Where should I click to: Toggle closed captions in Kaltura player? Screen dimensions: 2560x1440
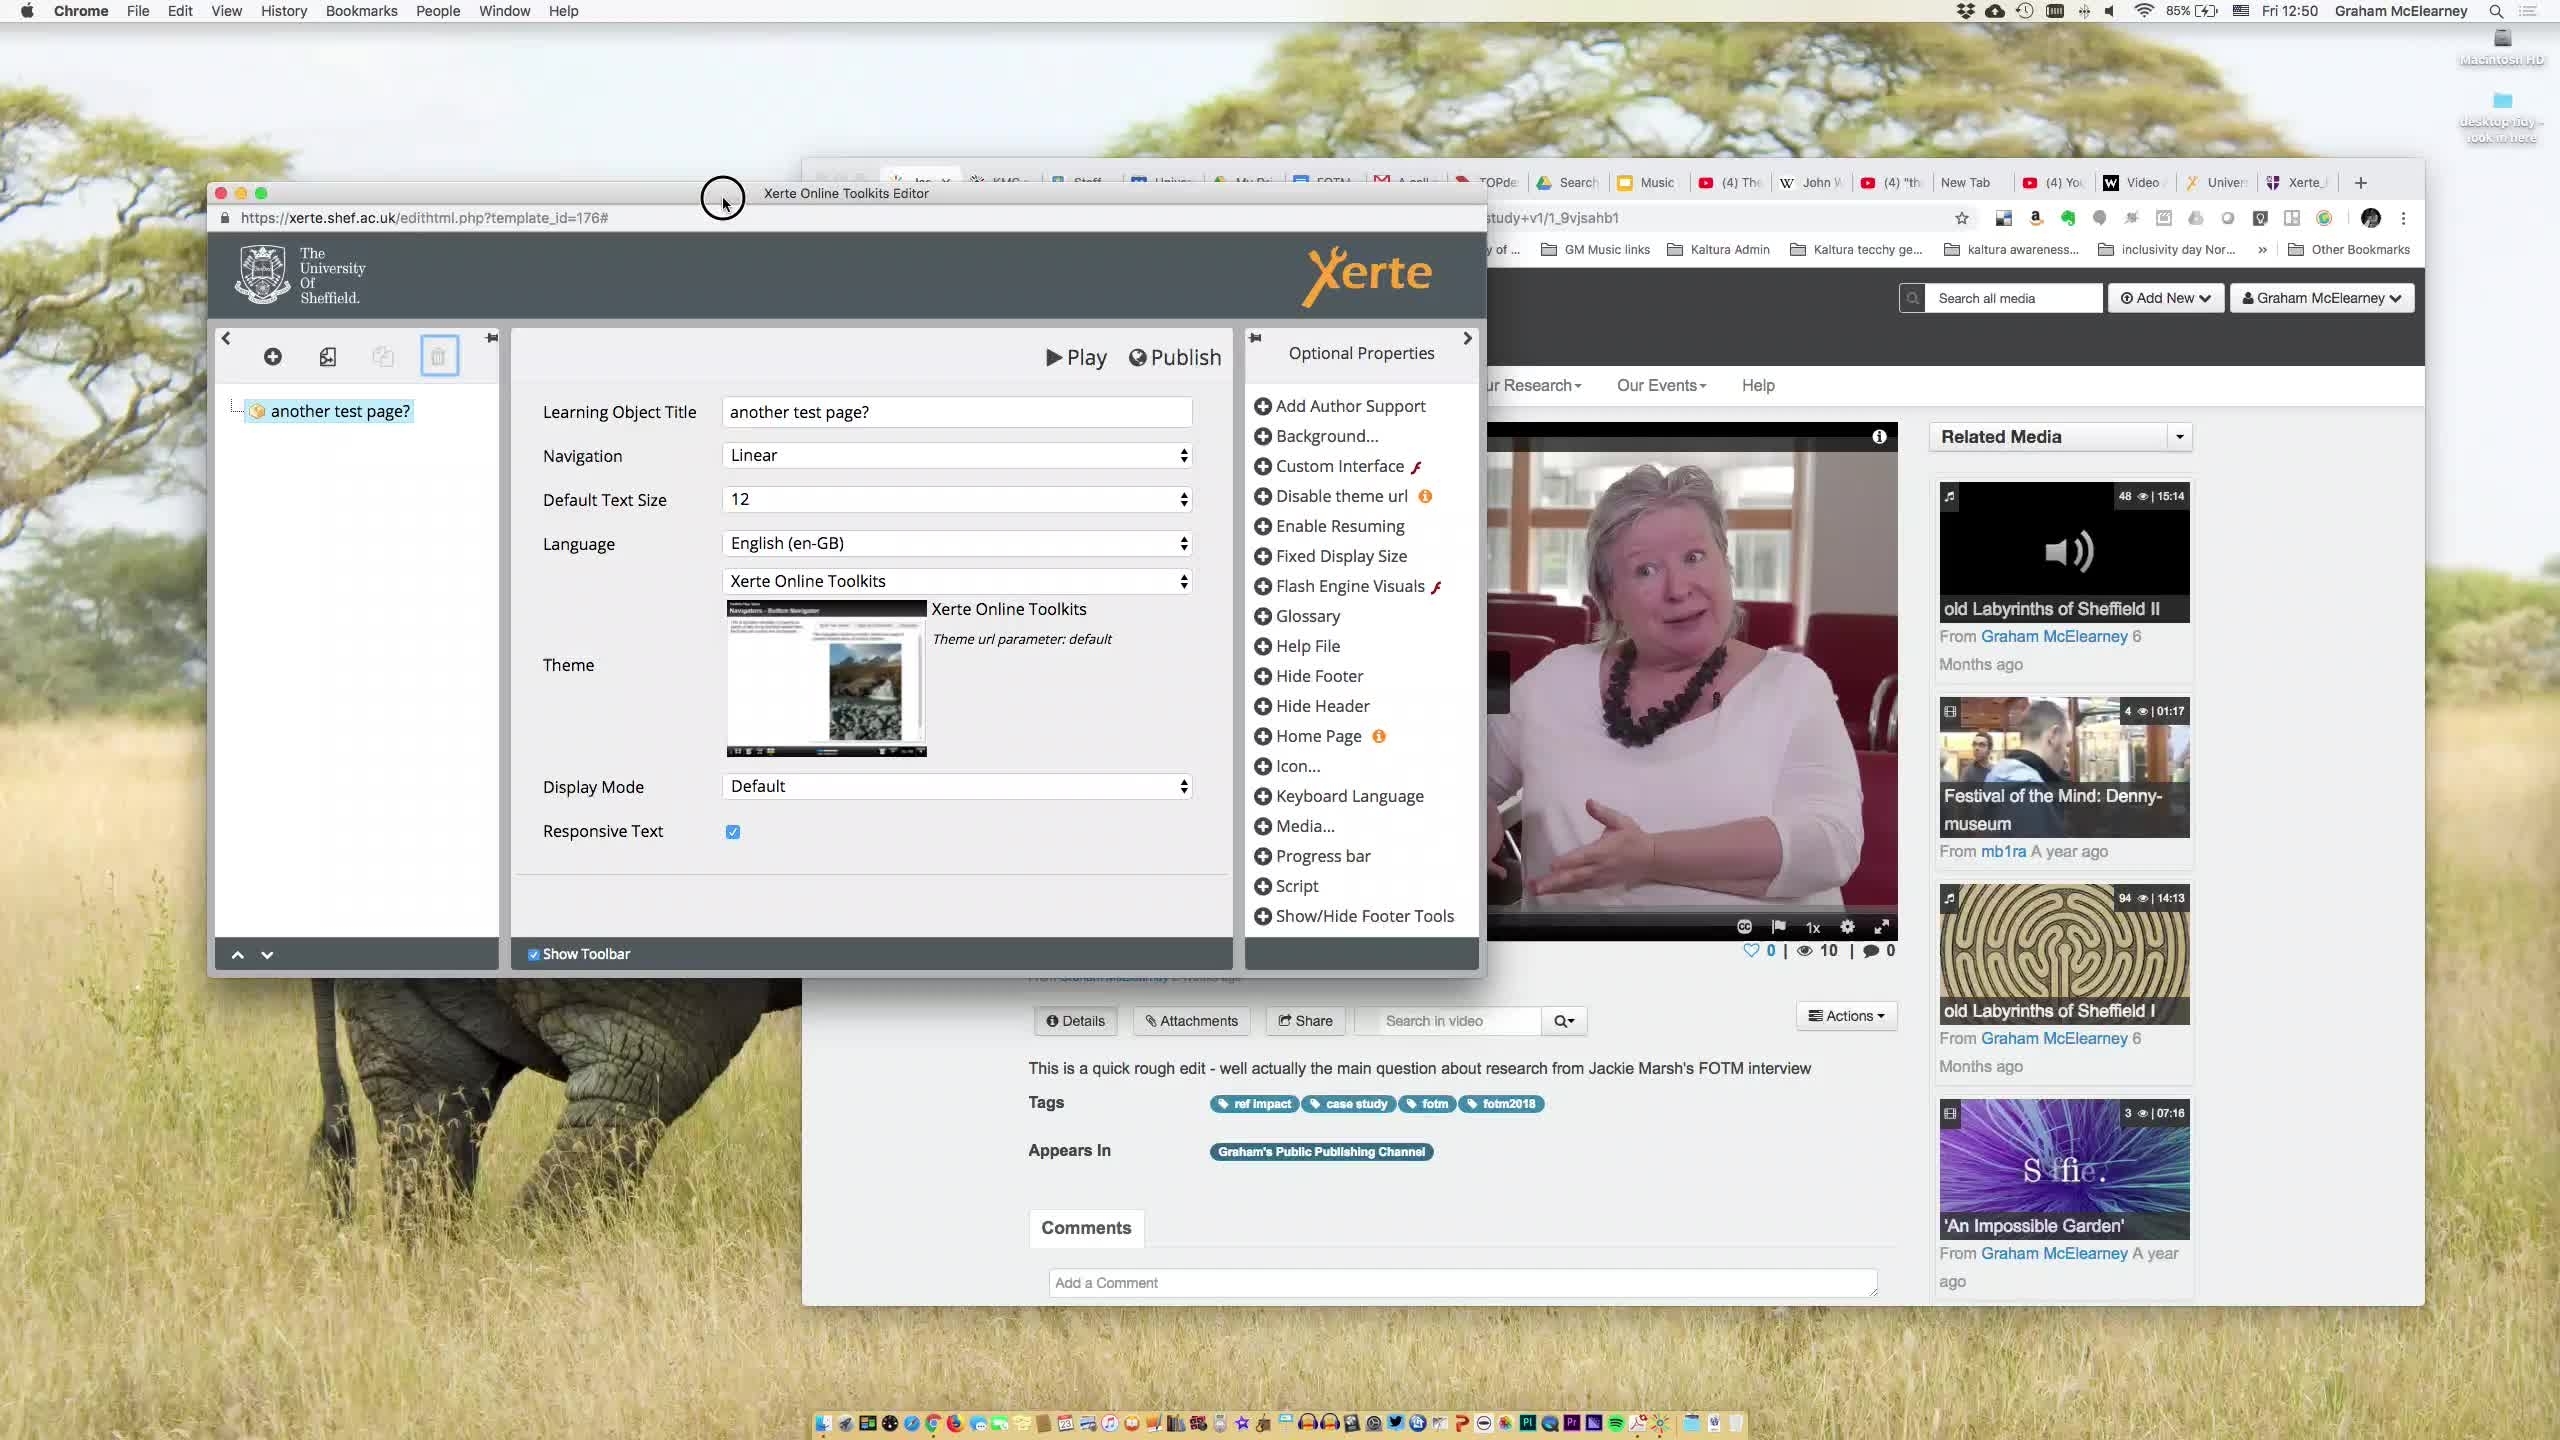(1744, 927)
